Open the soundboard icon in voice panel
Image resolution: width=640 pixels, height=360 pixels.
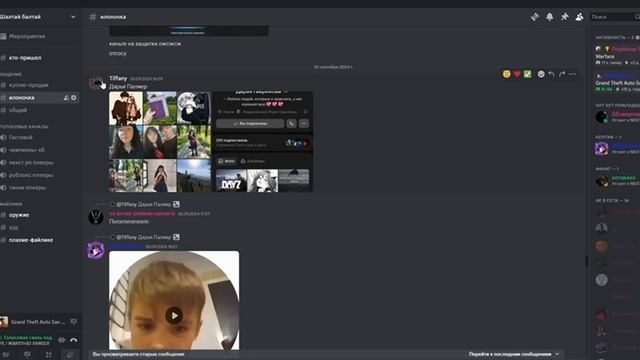point(70,355)
